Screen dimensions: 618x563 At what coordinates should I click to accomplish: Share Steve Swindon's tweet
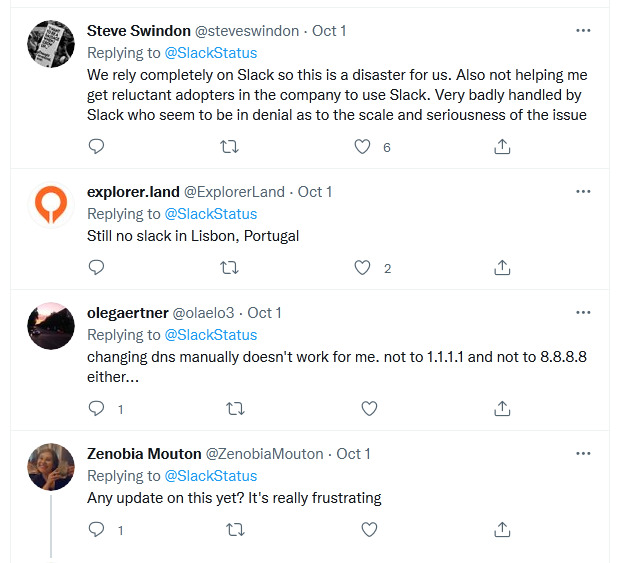click(503, 146)
